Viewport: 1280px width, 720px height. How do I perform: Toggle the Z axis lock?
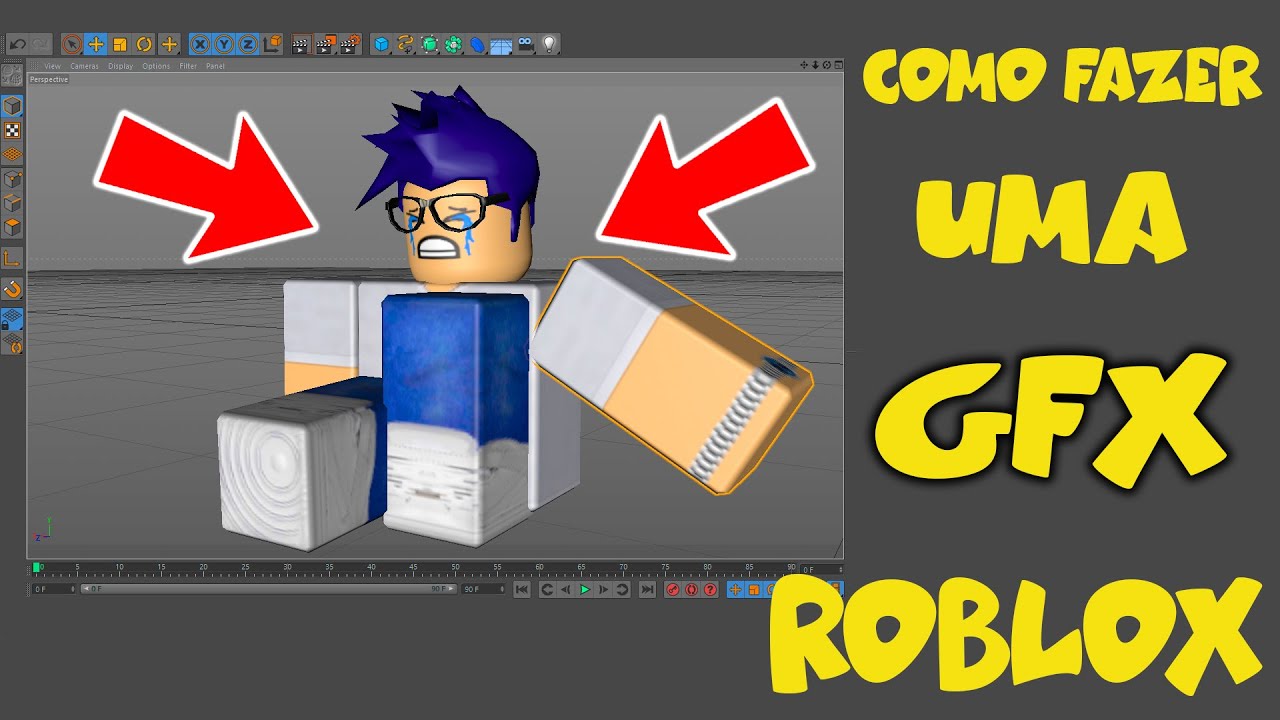pos(247,44)
